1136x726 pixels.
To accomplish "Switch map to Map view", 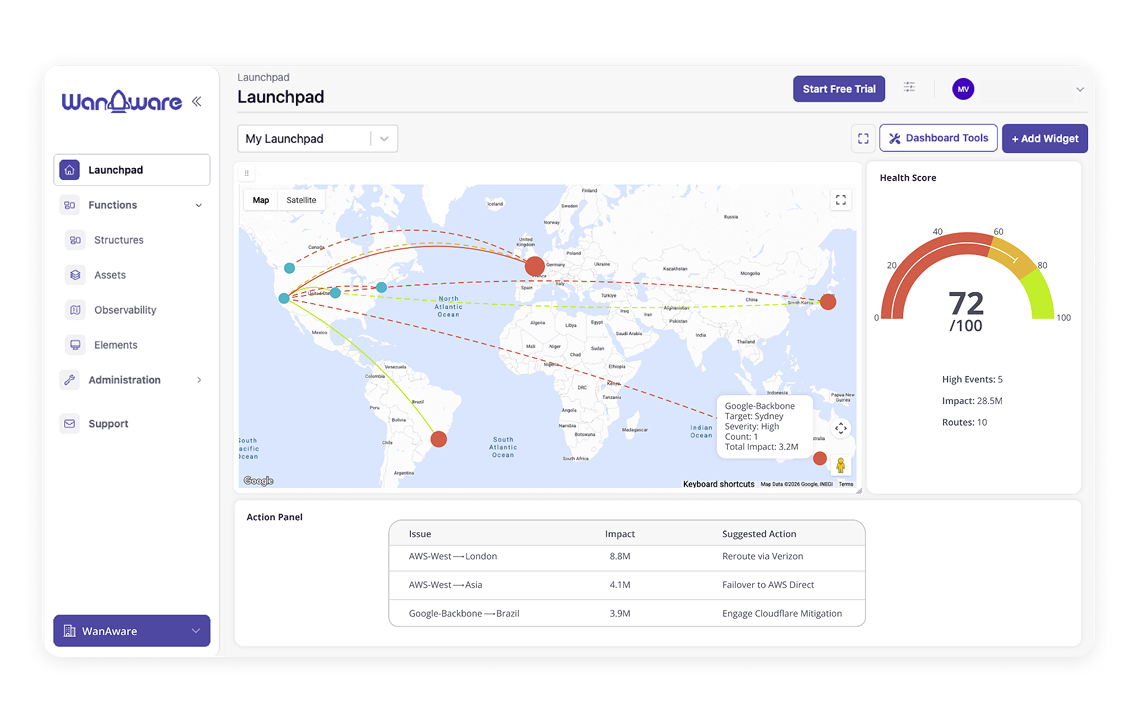I will tap(261, 200).
